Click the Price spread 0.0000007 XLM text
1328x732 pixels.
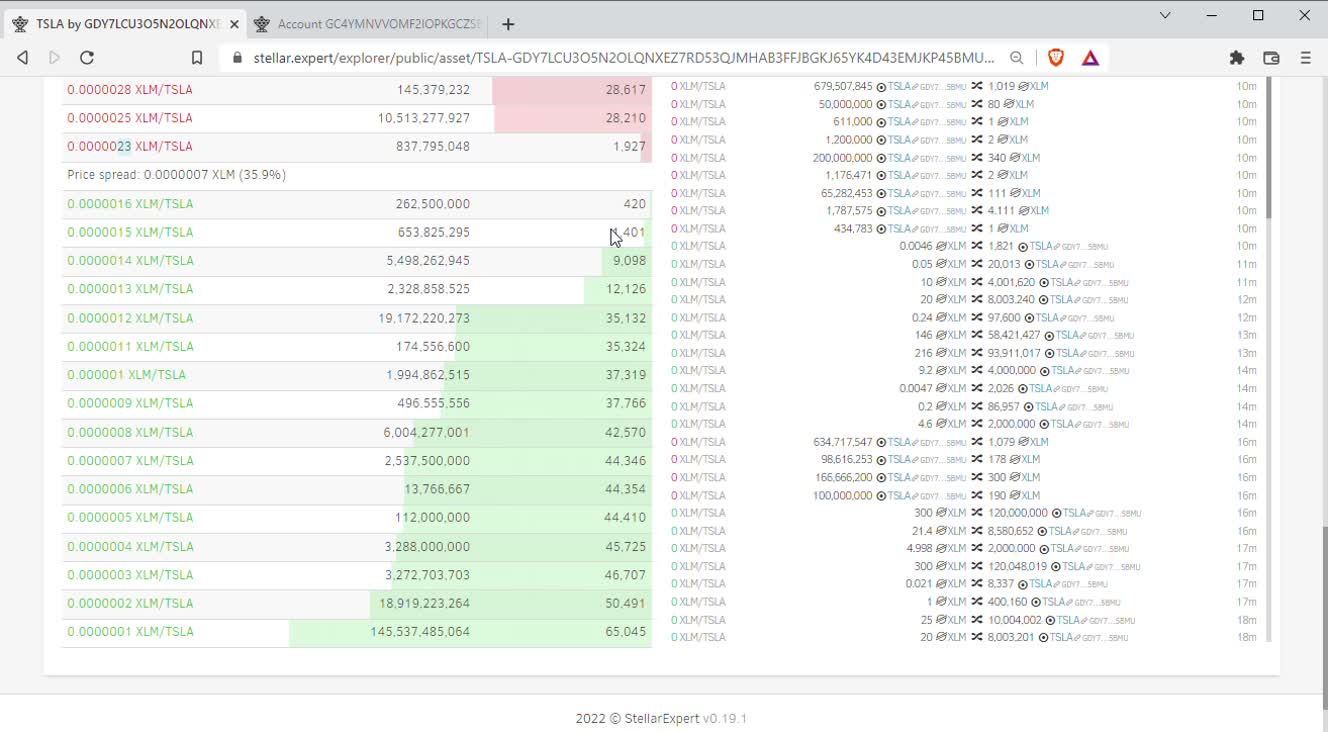177,175
